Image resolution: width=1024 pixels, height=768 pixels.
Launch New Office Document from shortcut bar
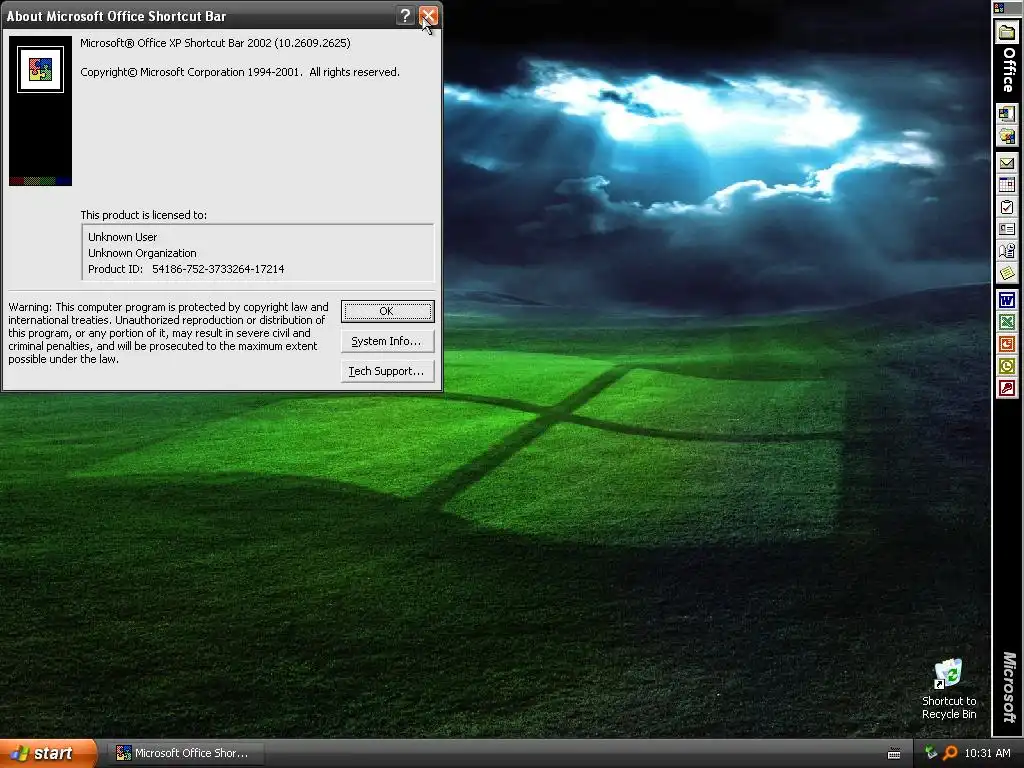click(1006, 114)
